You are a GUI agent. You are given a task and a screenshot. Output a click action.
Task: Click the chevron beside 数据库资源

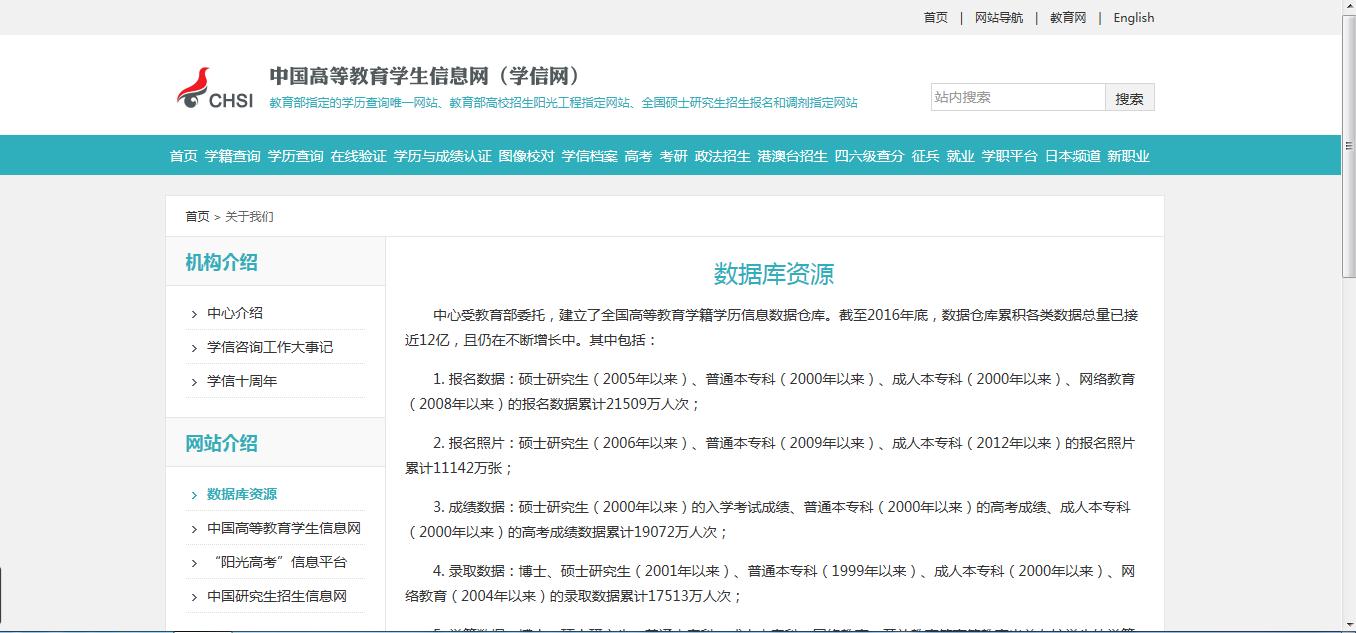tap(194, 495)
